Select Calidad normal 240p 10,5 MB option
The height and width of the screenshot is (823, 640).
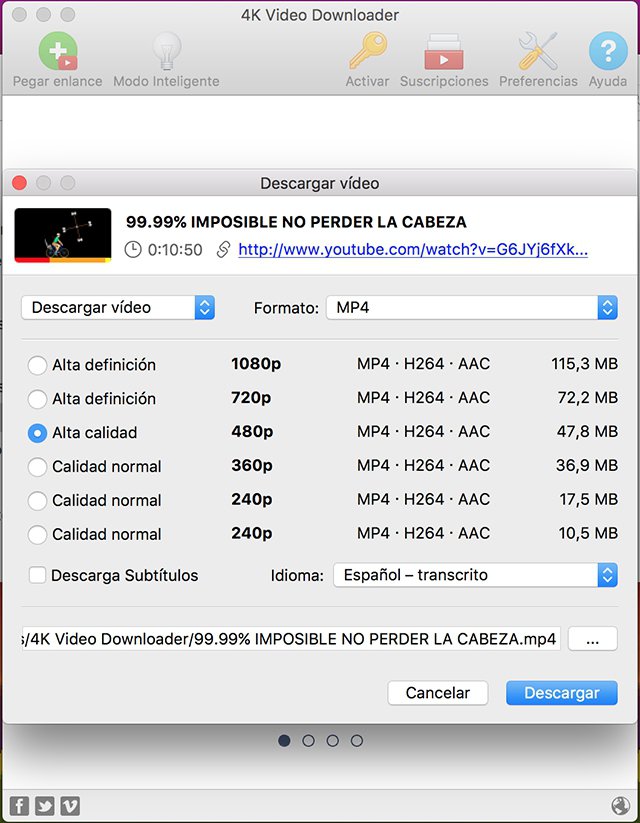[x=37, y=534]
